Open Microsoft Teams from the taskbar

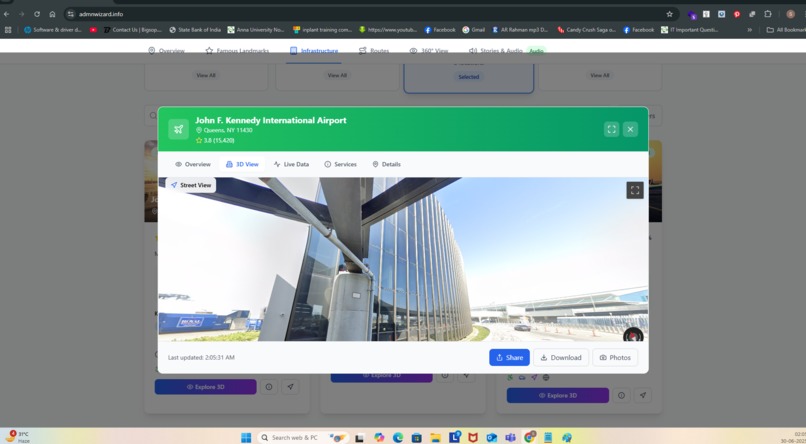[510, 437]
